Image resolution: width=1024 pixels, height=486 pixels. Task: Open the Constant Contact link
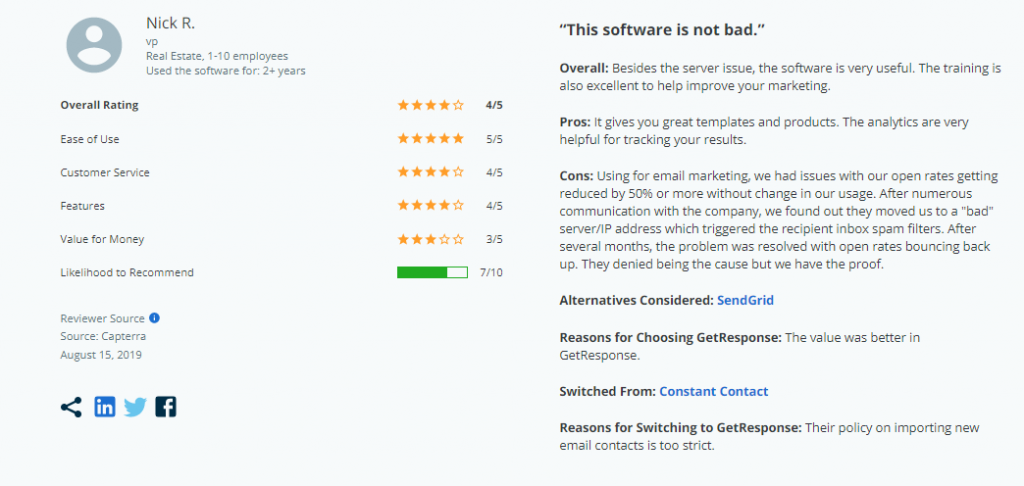click(x=713, y=391)
